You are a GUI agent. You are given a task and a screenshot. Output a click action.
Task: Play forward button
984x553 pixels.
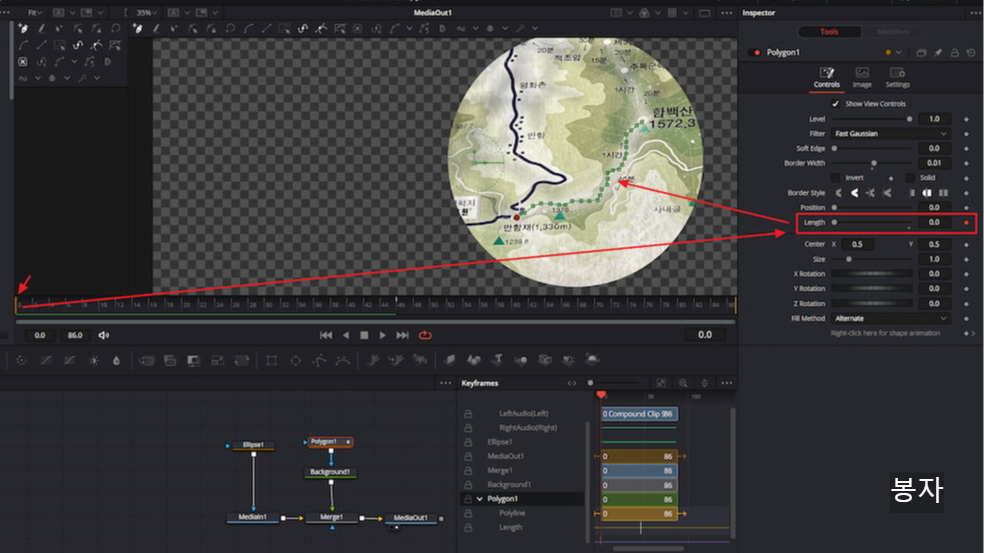(x=382, y=335)
